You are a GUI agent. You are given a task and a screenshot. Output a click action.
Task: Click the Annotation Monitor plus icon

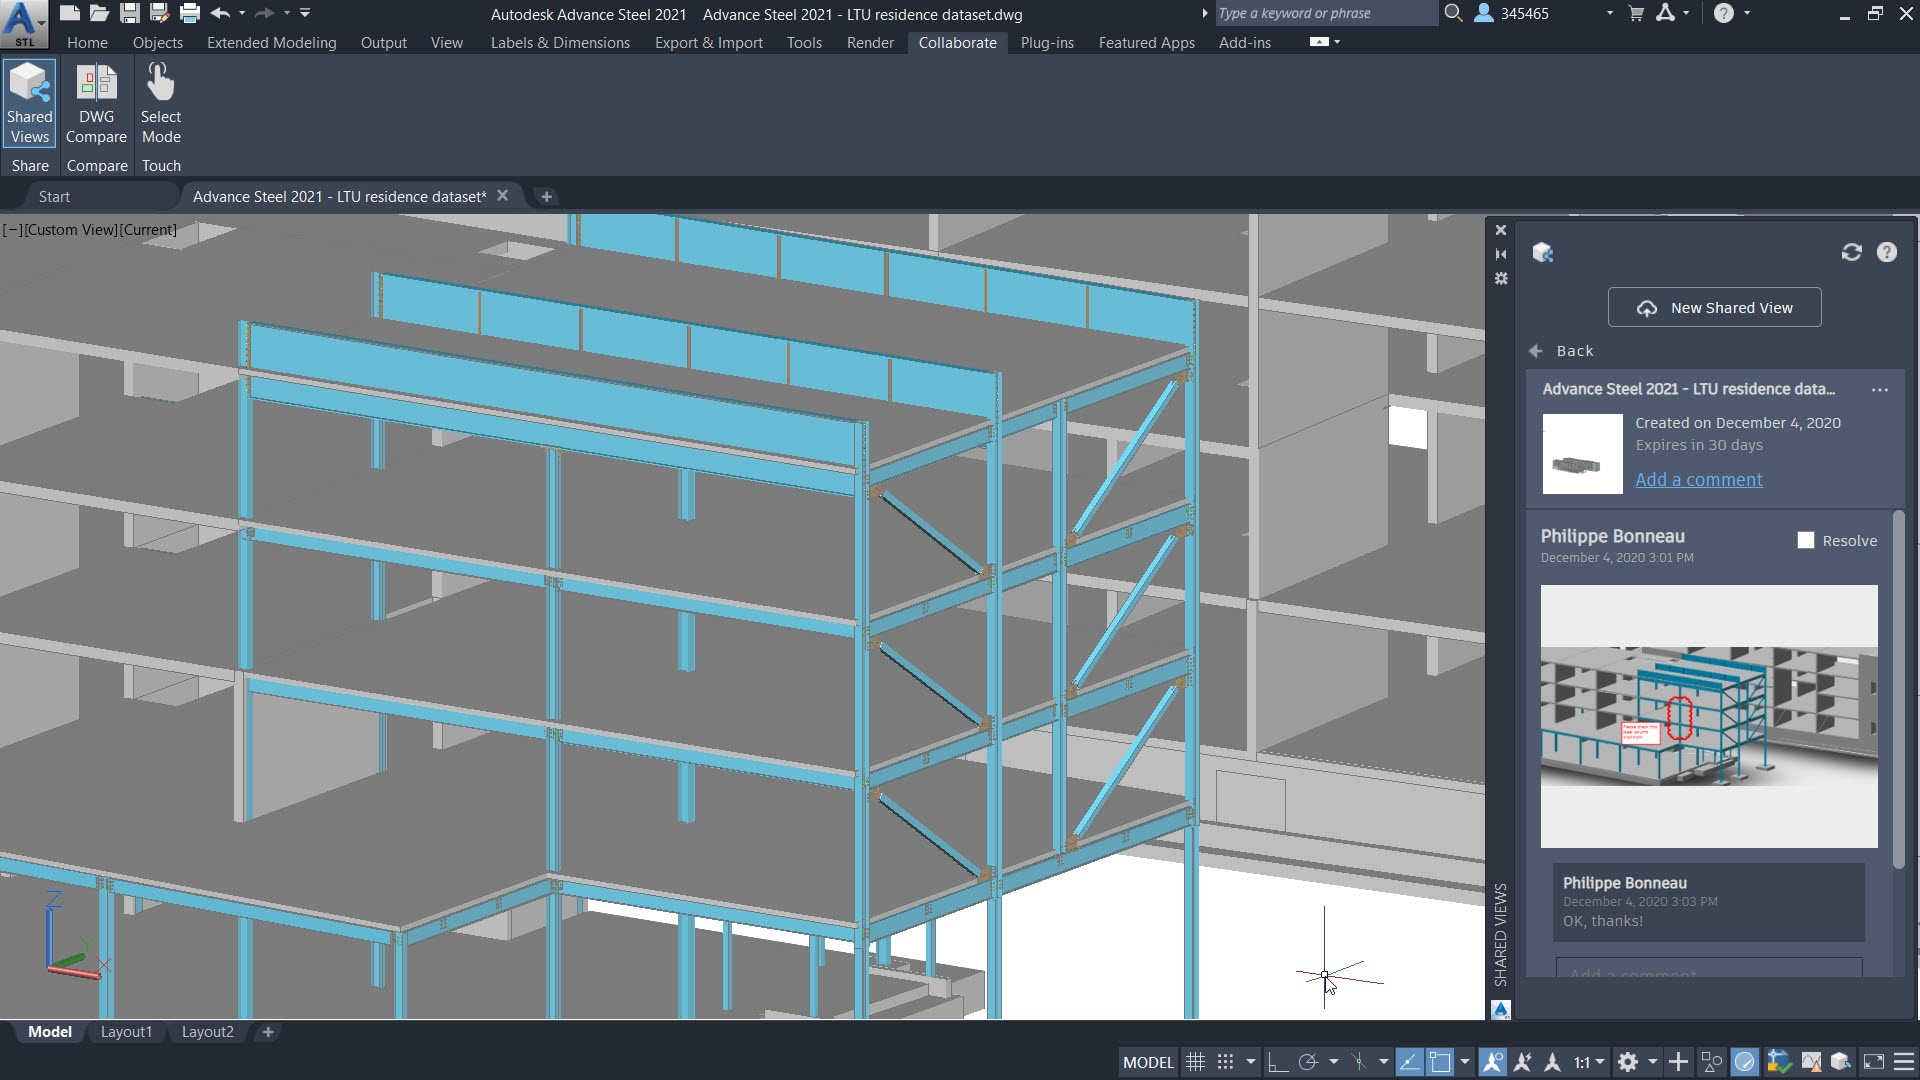coord(1679,1062)
